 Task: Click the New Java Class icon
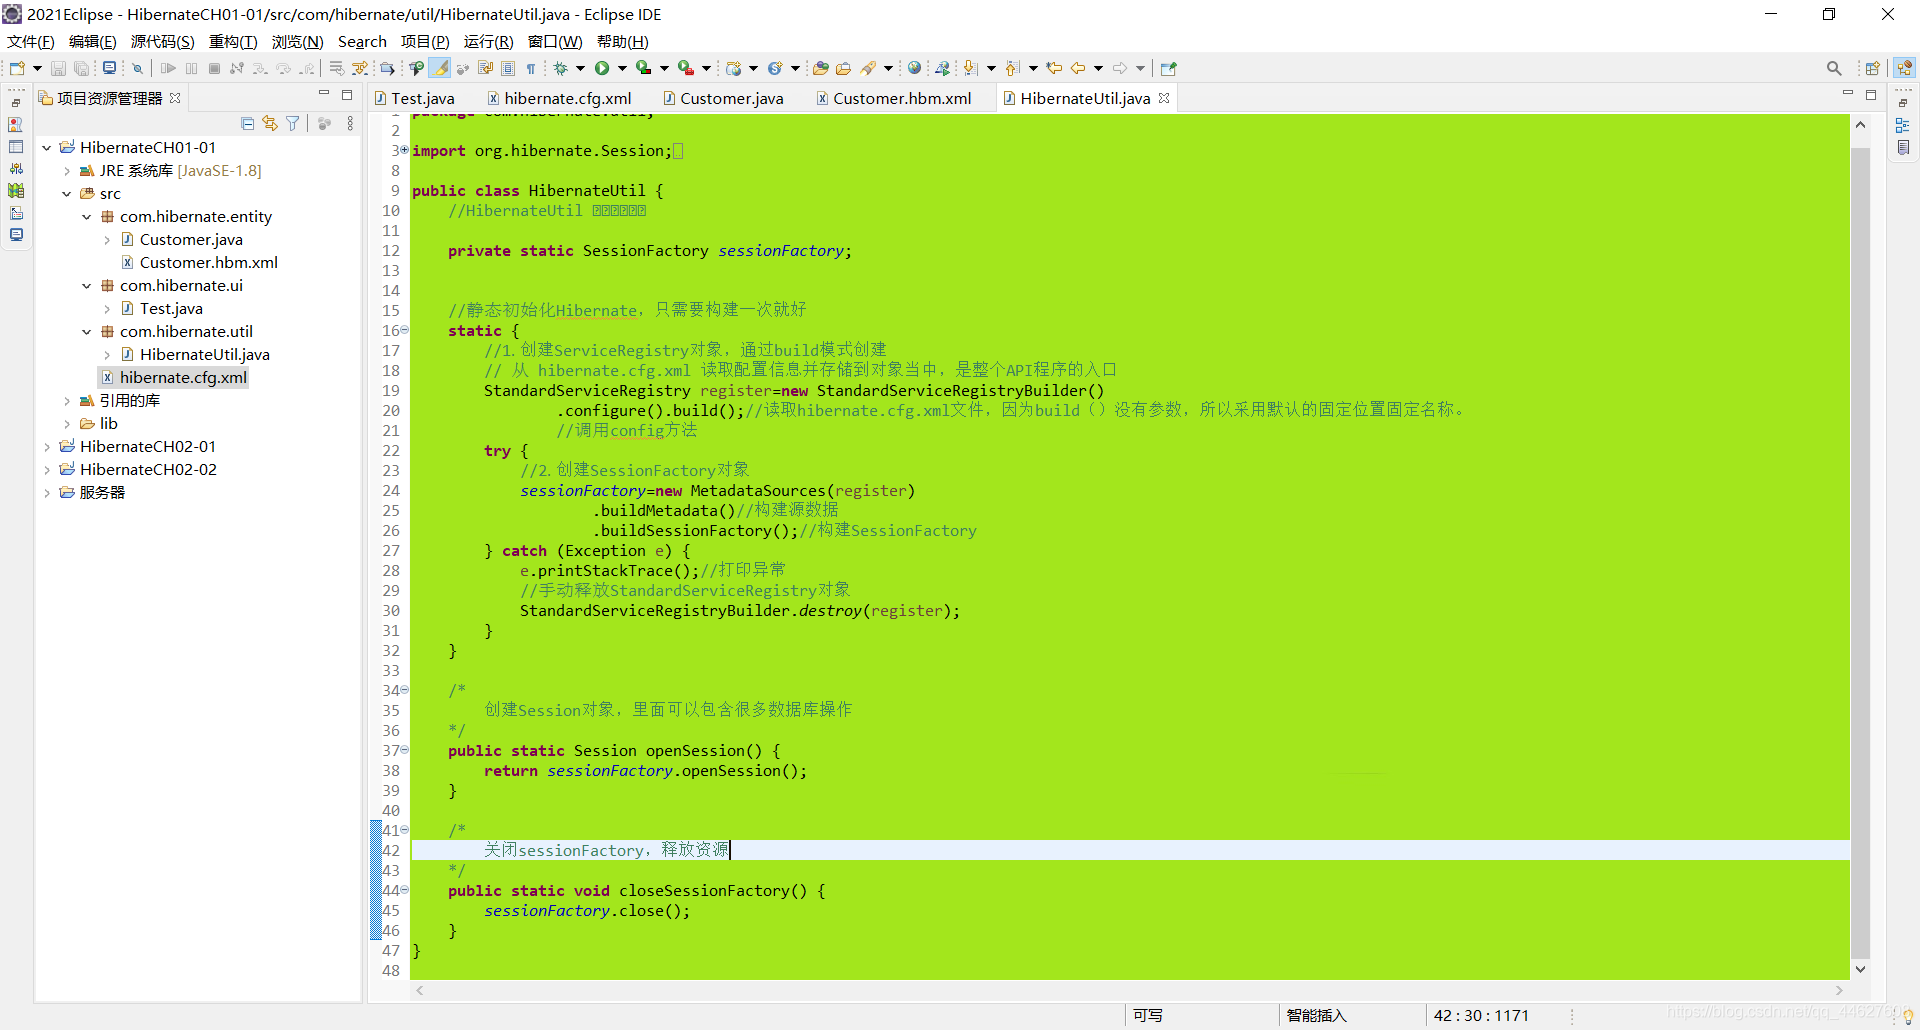[x=775, y=68]
